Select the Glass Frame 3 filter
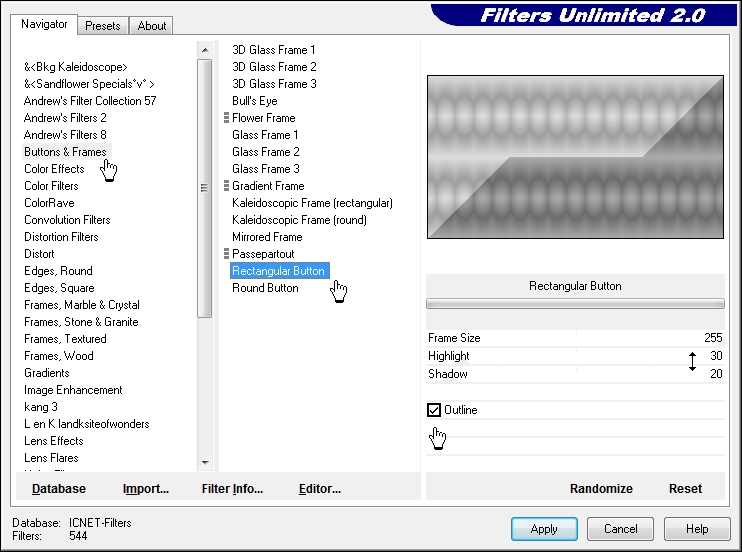The image size is (742, 552). point(265,169)
